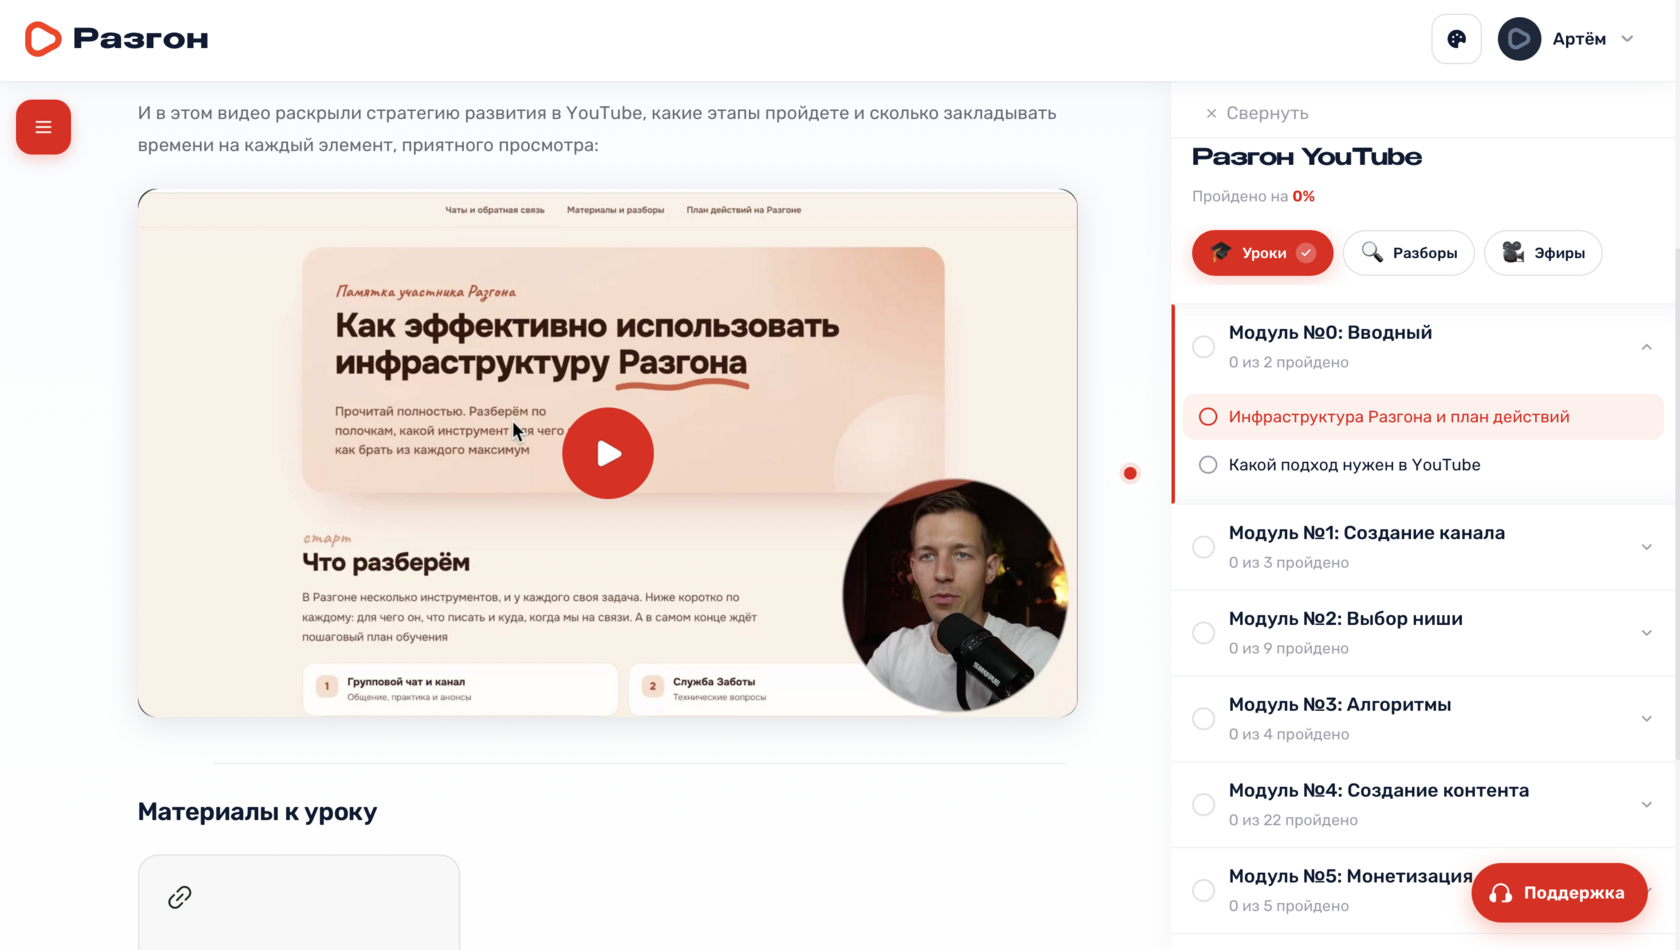Toggle completion circle for Модуль №0
The image size is (1680, 950).
coord(1203,347)
